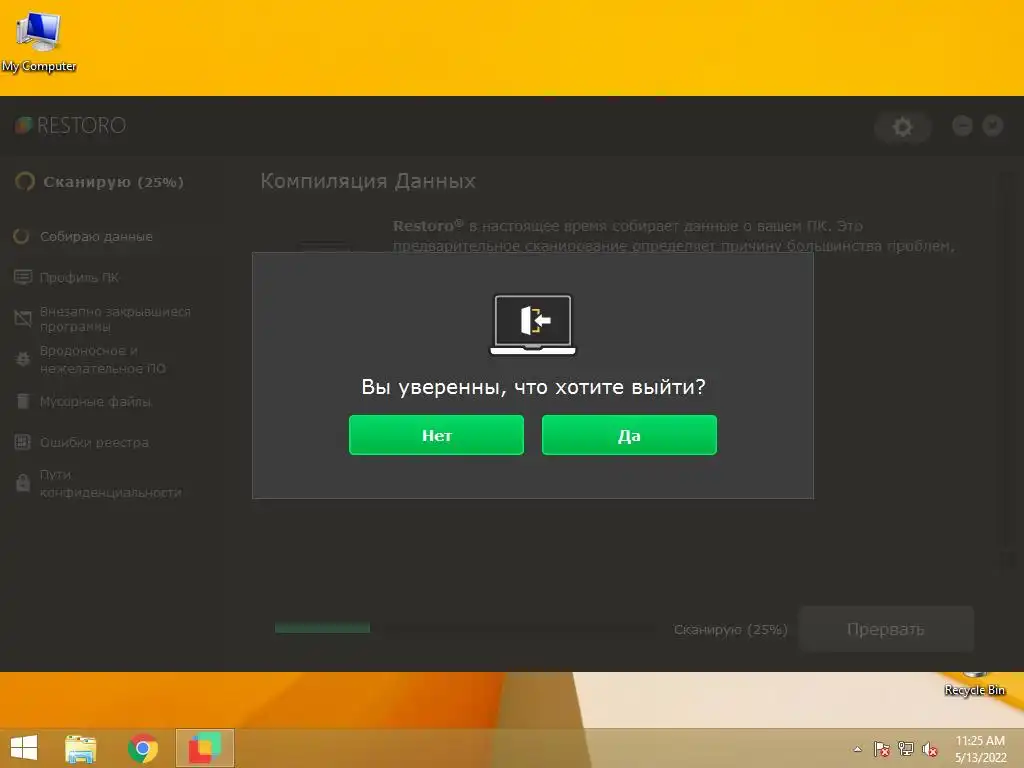Select Профиль ПК sidebar item
The image size is (1024, 768).
tap(67, 278)
